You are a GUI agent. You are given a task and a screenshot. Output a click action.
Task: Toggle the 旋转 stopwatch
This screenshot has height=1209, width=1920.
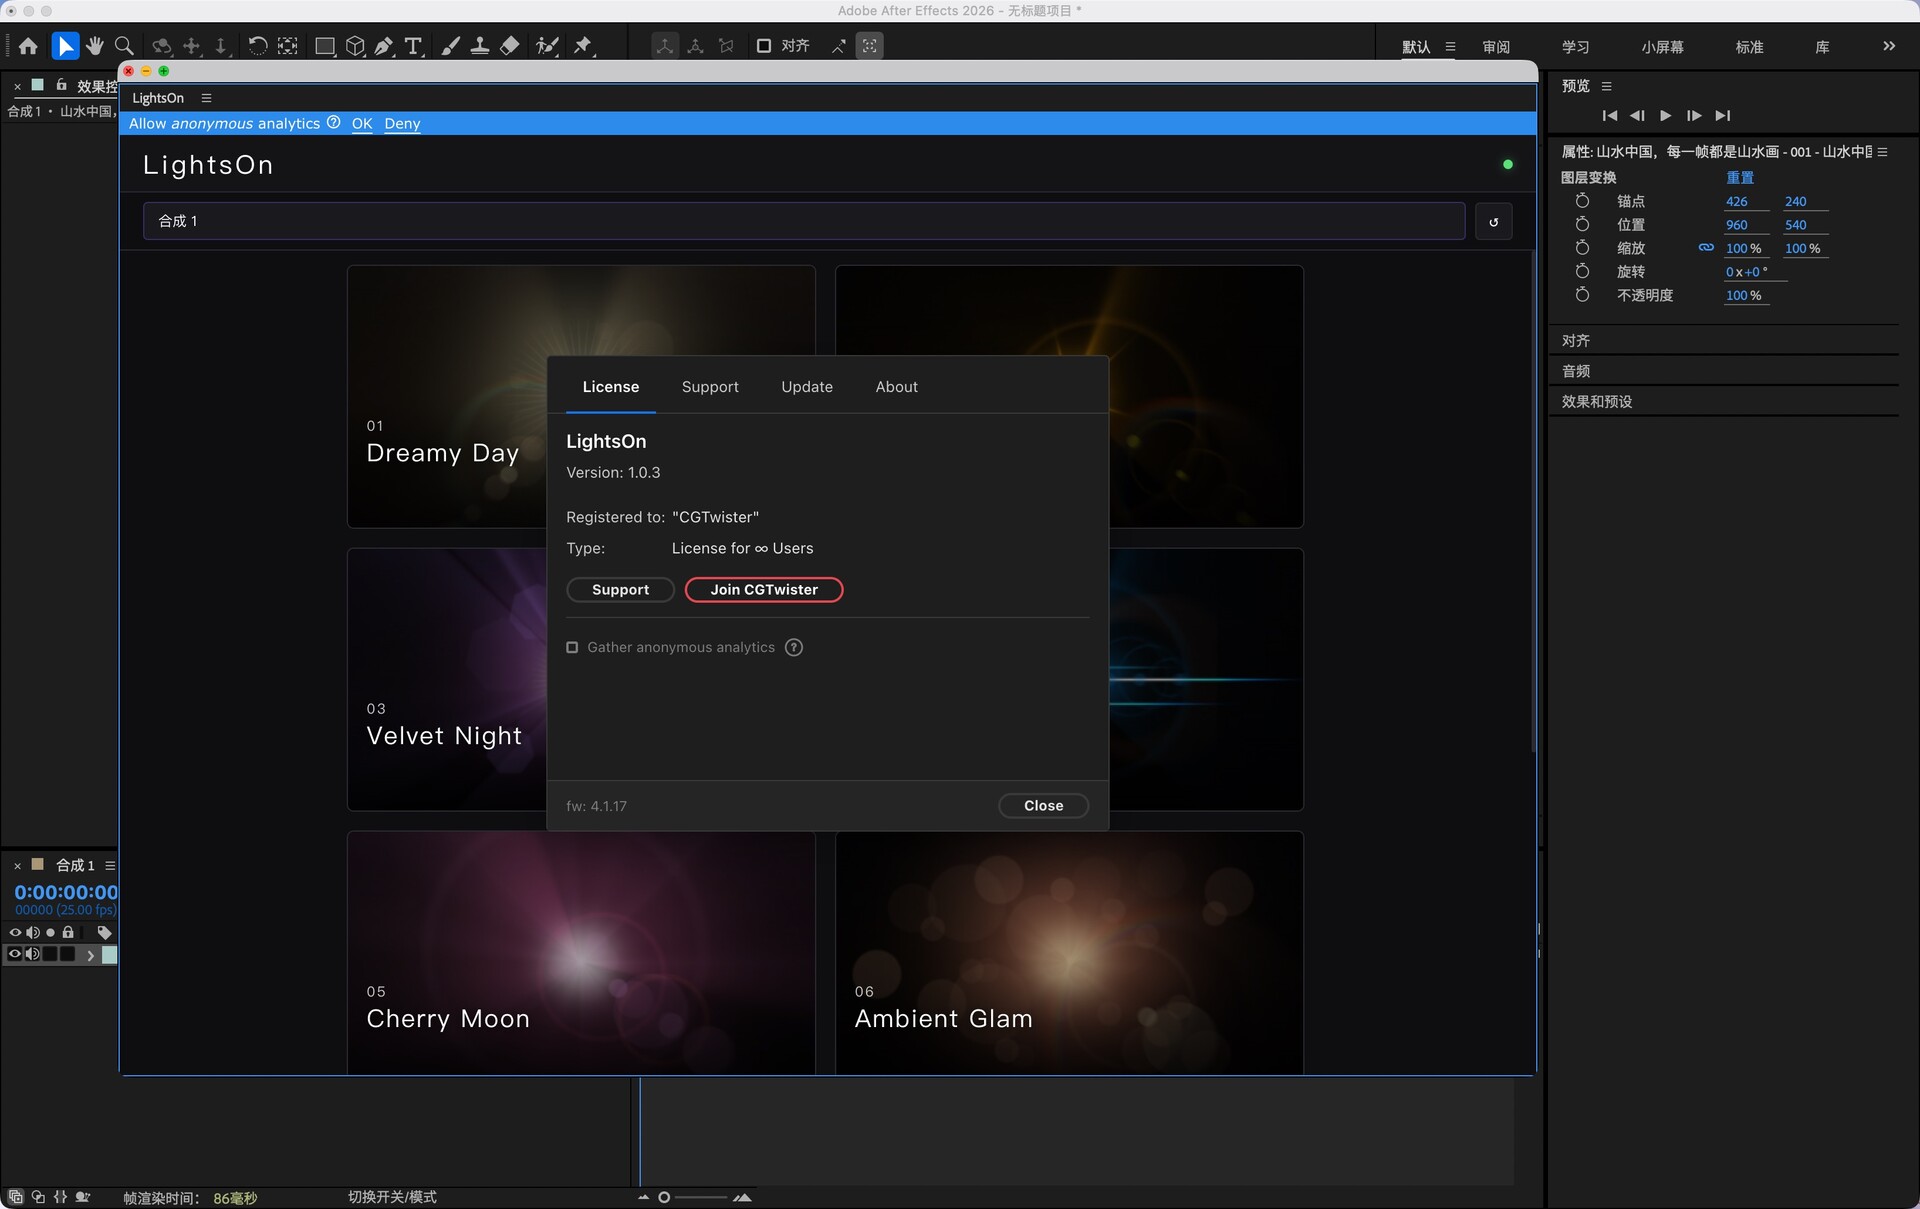click(x=1582, y=272)
